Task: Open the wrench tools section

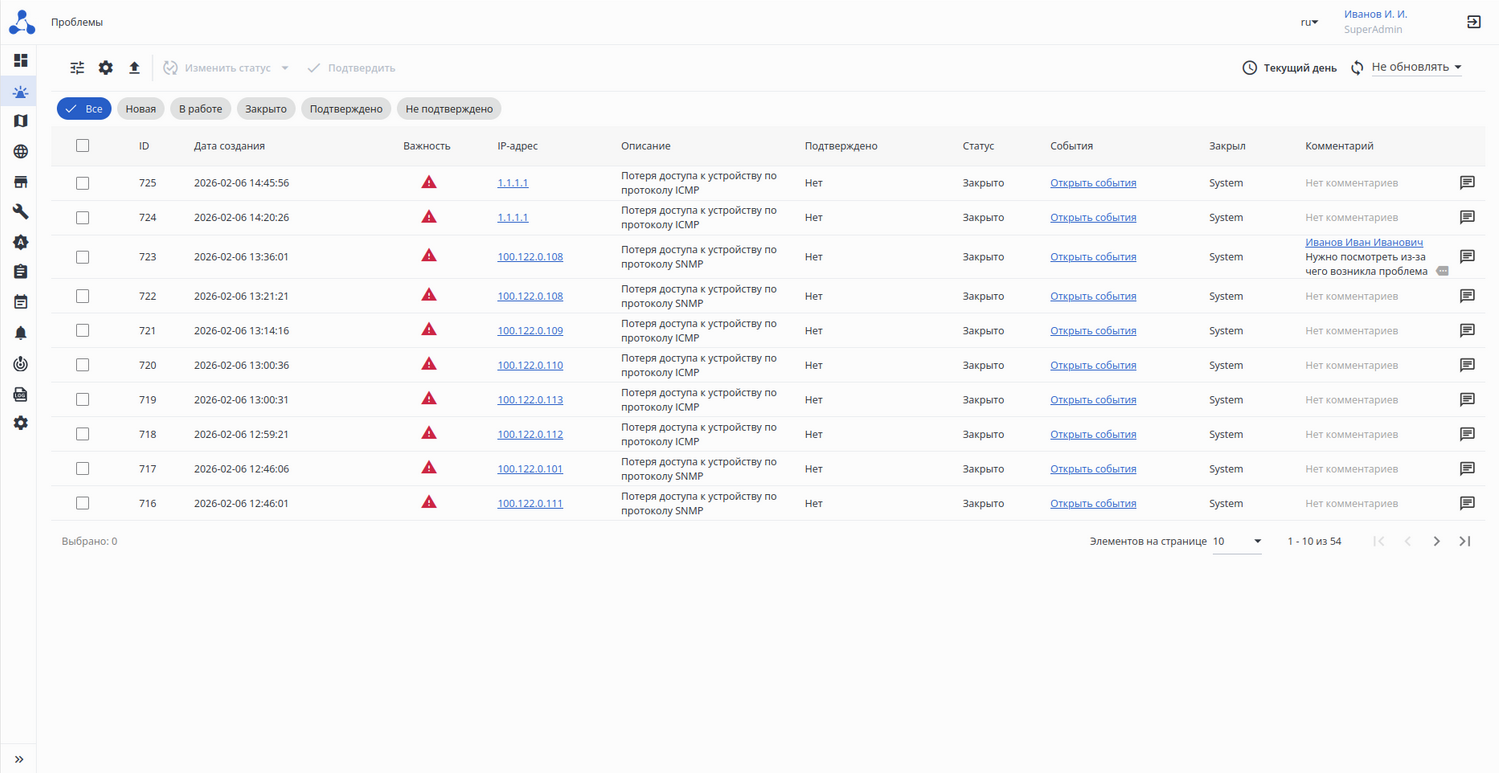Action: (20, 212)
